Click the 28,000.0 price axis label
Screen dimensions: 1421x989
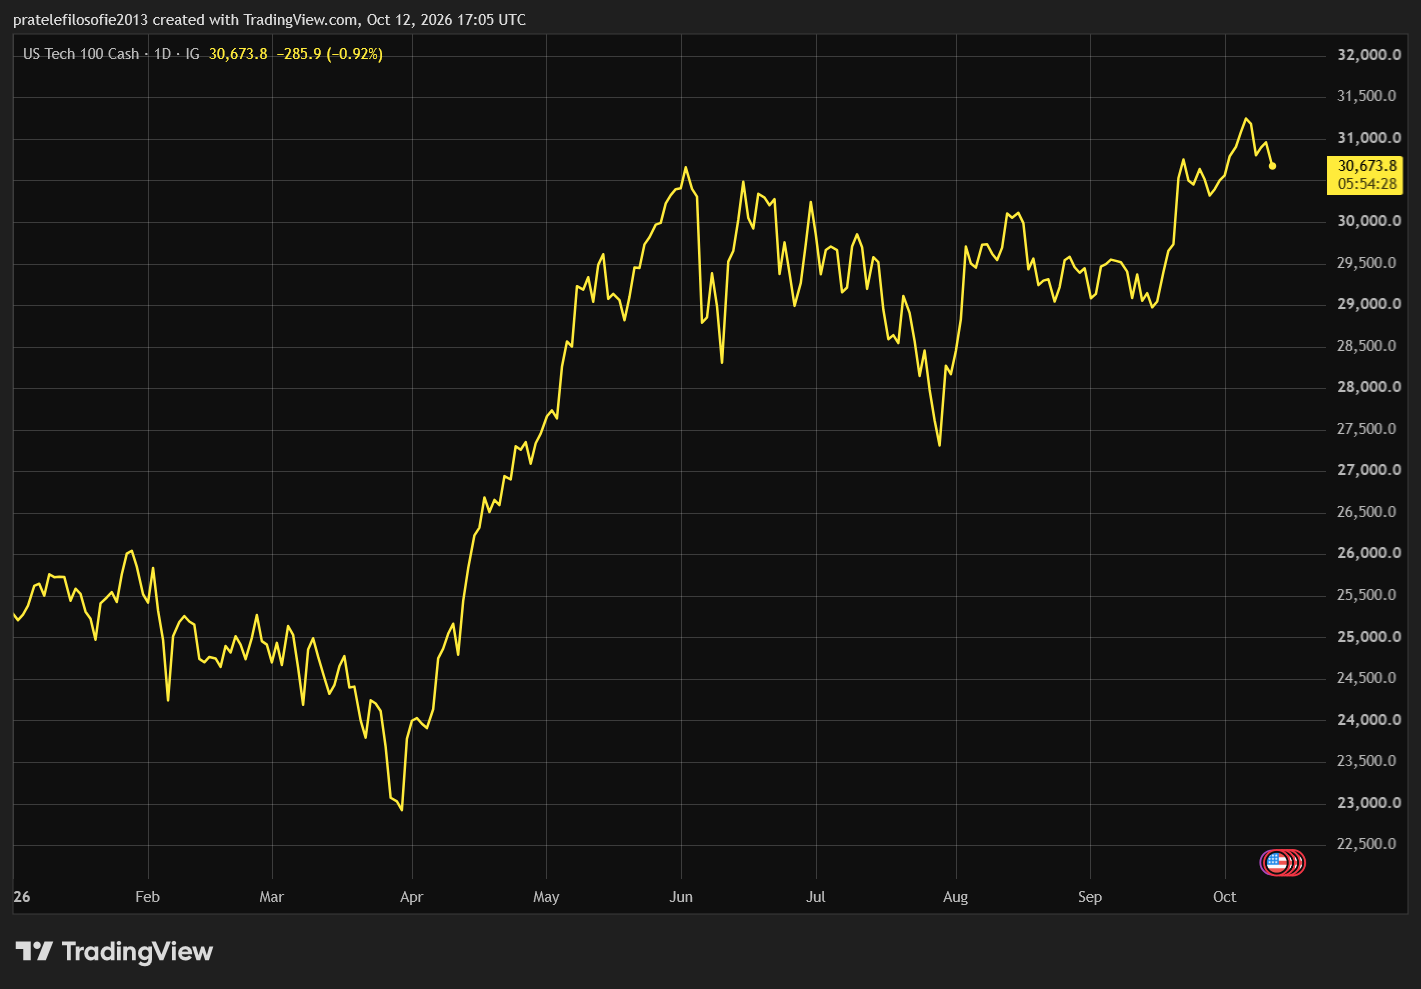point(1369,387)
